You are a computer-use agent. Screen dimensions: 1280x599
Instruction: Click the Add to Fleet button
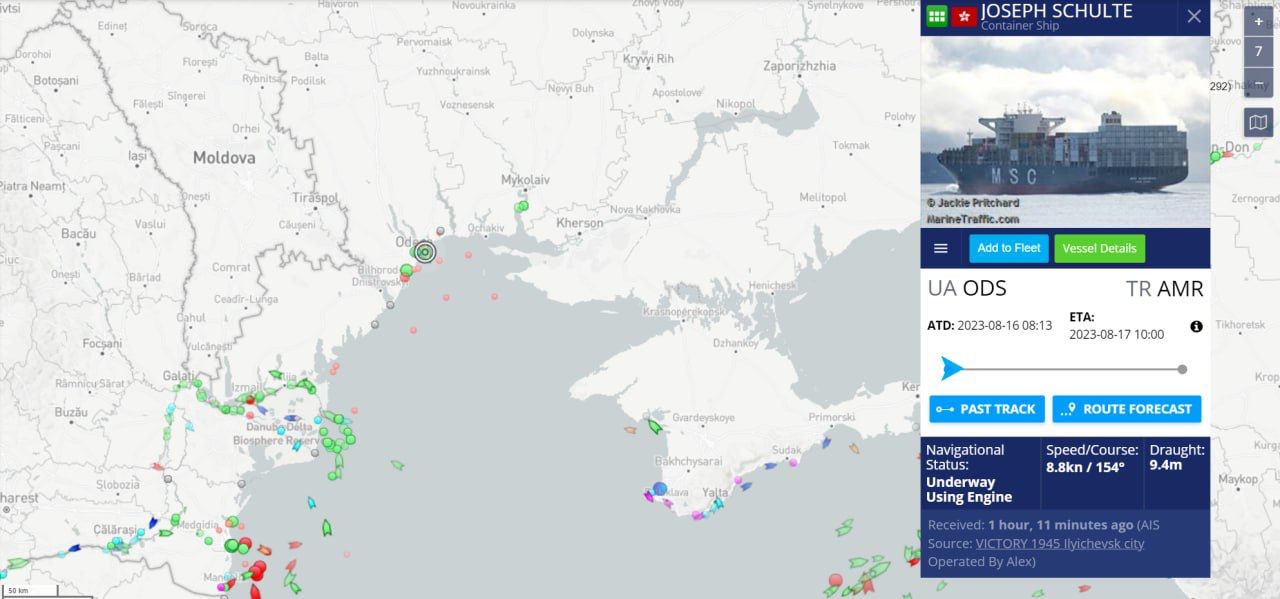tap(1008, 248)
